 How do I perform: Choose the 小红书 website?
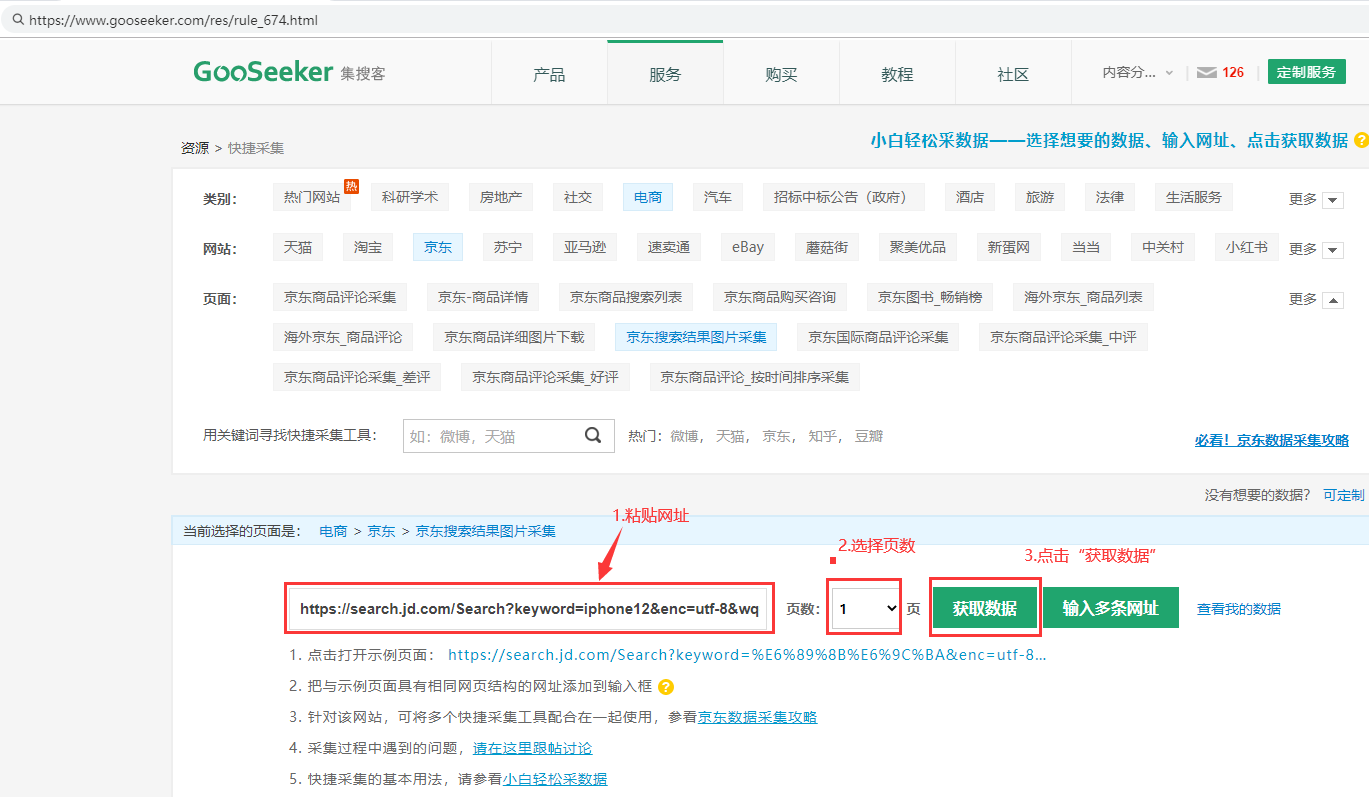1247,247
